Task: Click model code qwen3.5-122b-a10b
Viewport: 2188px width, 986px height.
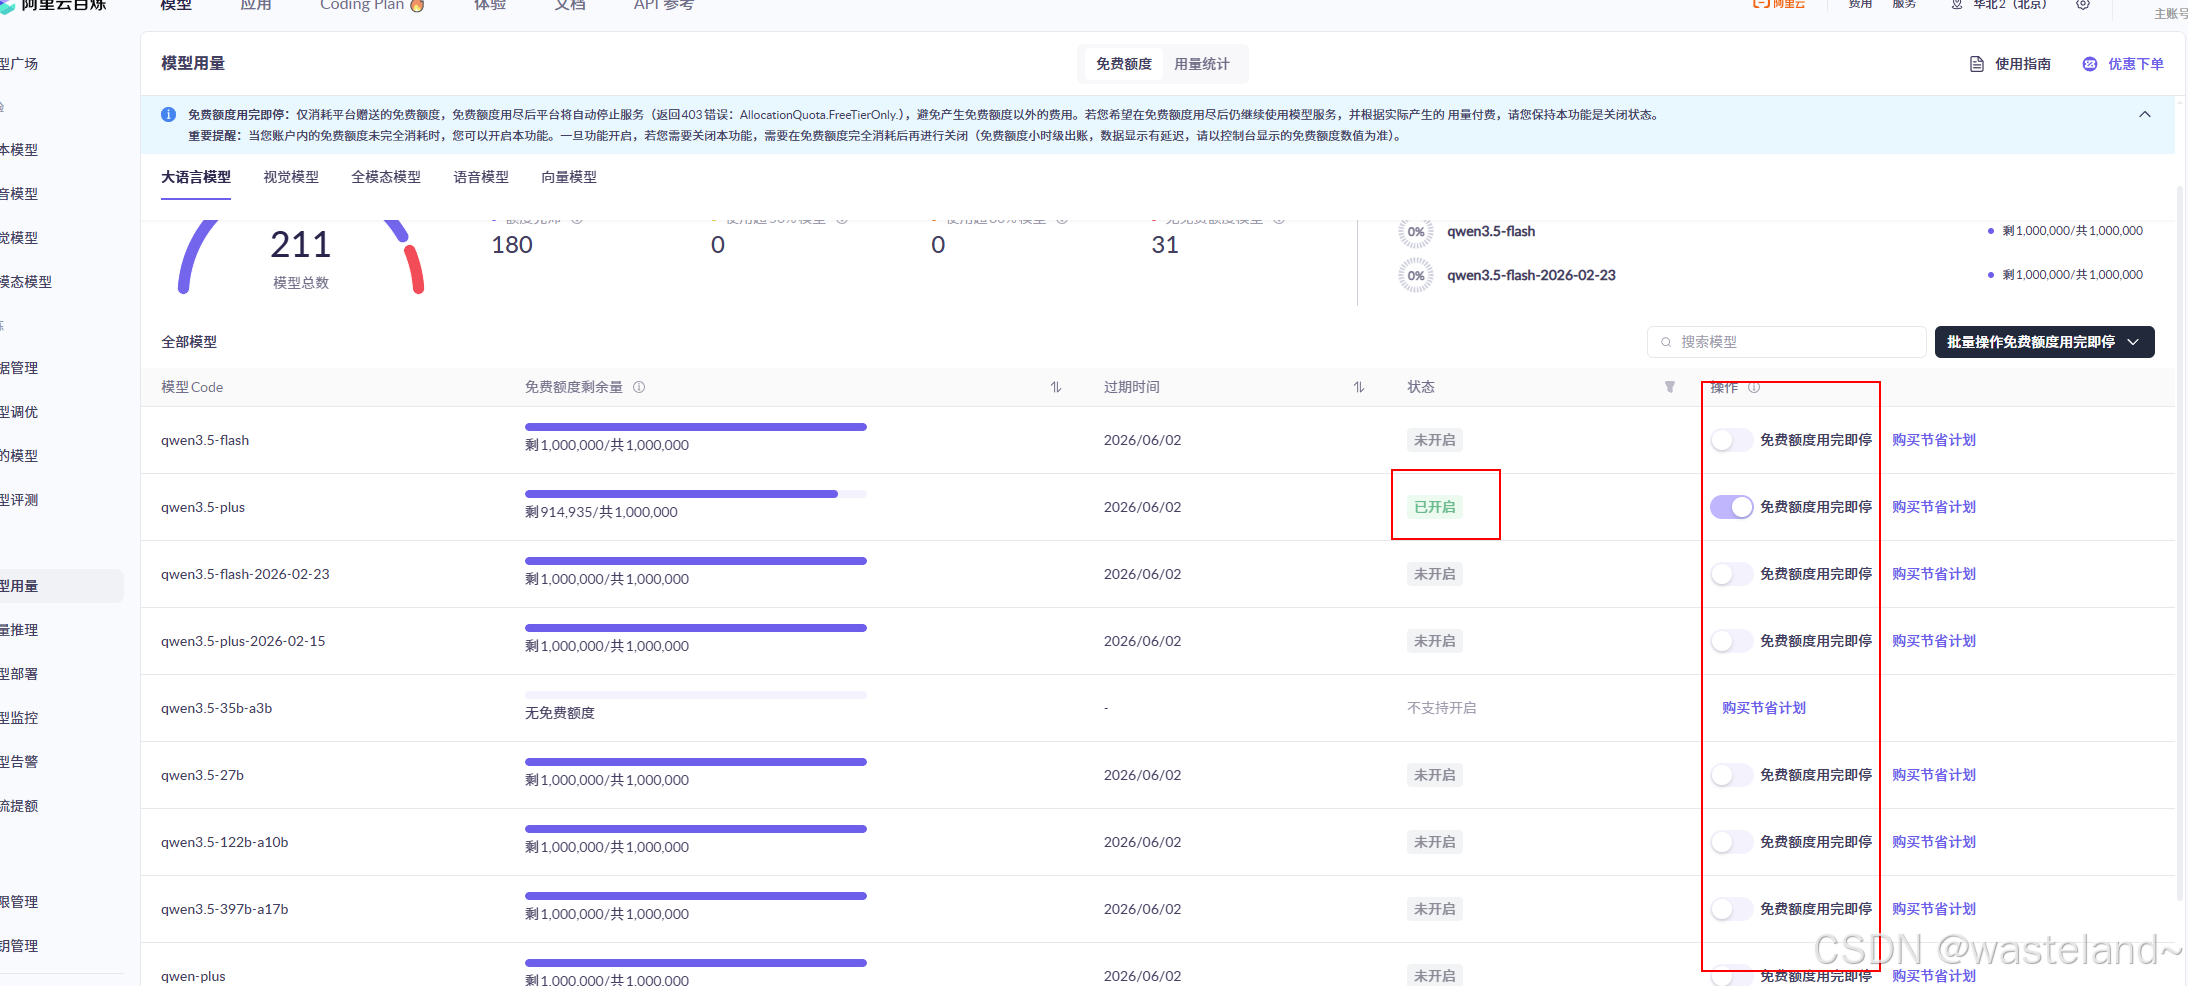Action: [x=225, y=842]
